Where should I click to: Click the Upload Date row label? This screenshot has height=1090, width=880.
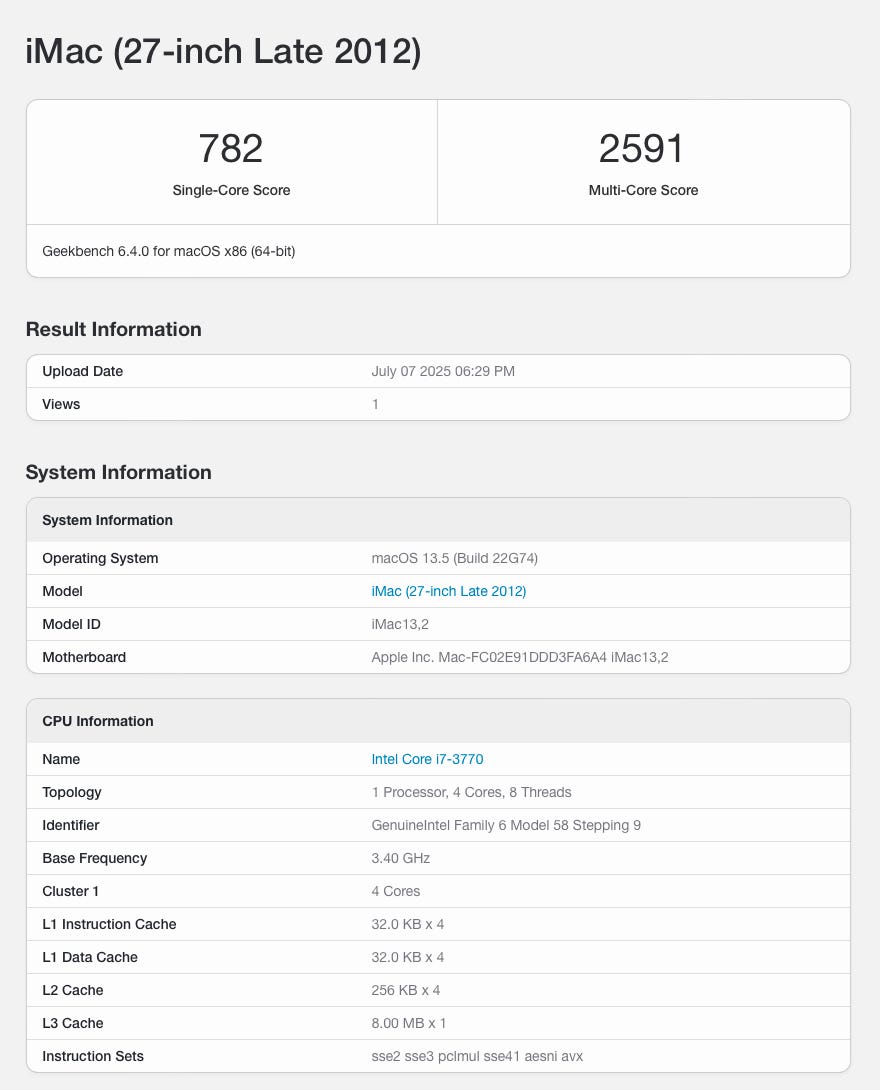coord(83,371)
